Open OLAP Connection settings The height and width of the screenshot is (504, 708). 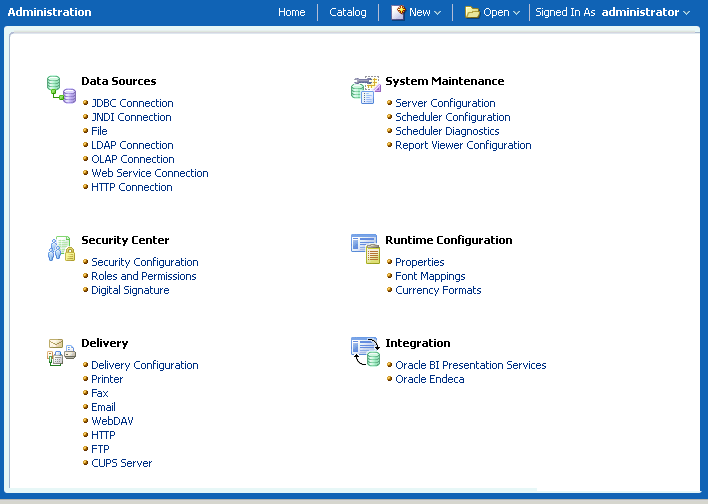click(x=133, y=159)
